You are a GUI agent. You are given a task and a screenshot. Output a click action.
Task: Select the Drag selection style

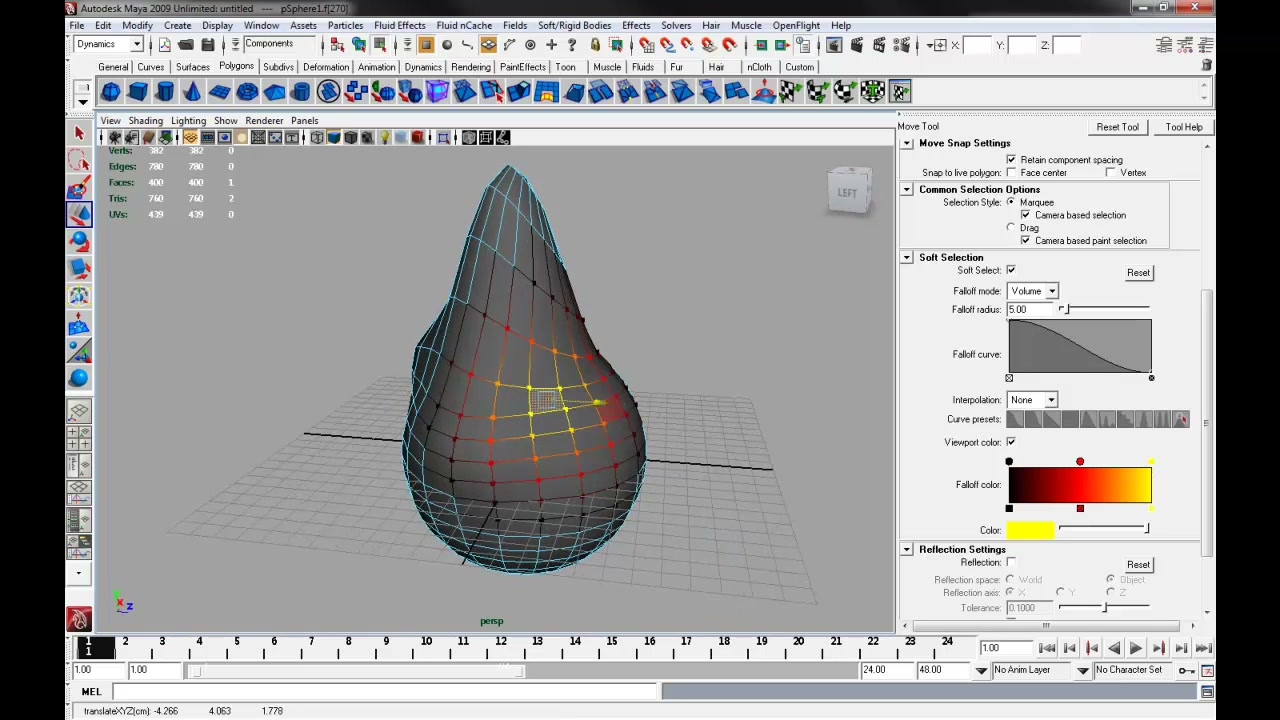(1011, 228)
